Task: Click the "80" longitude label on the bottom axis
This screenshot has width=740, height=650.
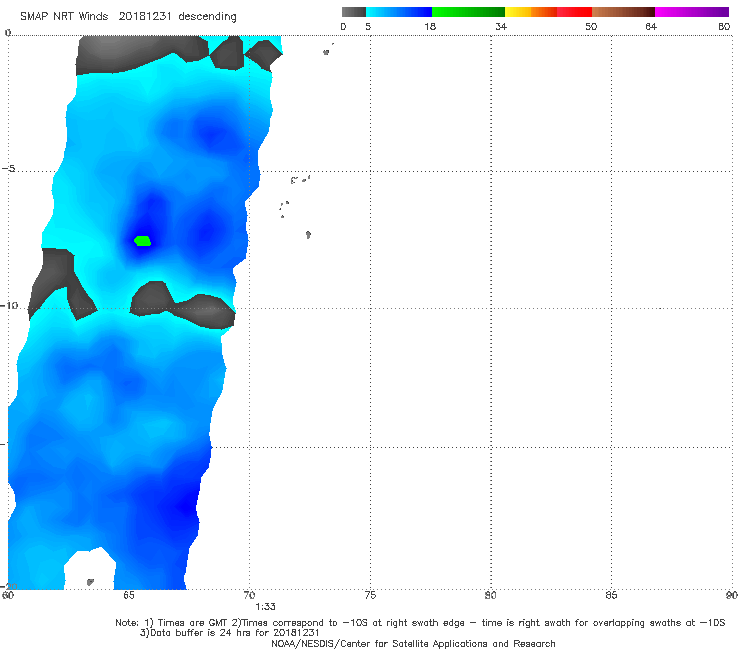Action: 491,595
